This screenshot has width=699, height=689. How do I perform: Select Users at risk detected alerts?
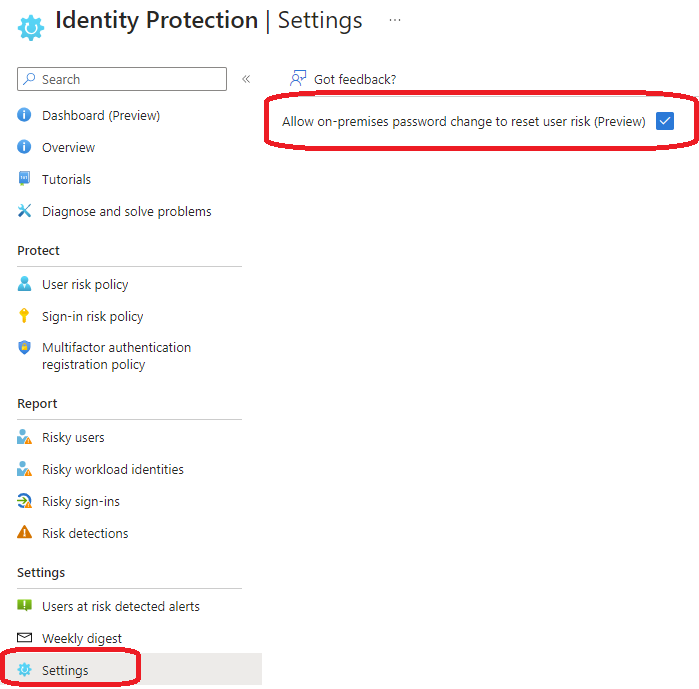coord(120,607)
